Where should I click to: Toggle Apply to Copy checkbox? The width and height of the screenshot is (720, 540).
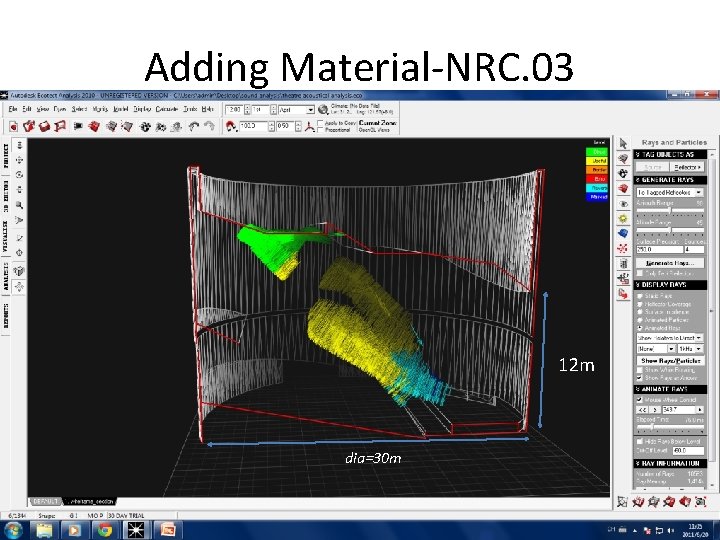click(x=320, y=123)
